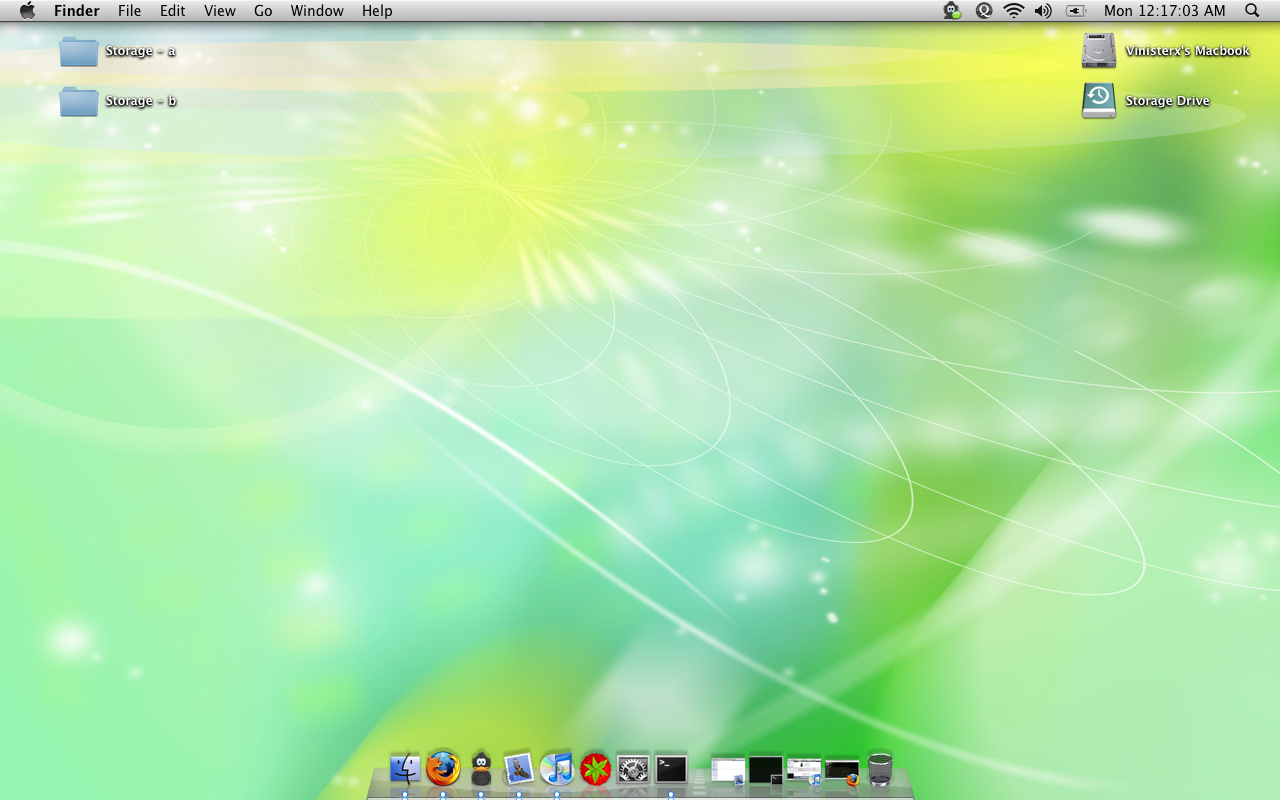Click the Spotlight search magnifier

(x=1252, y=11)
